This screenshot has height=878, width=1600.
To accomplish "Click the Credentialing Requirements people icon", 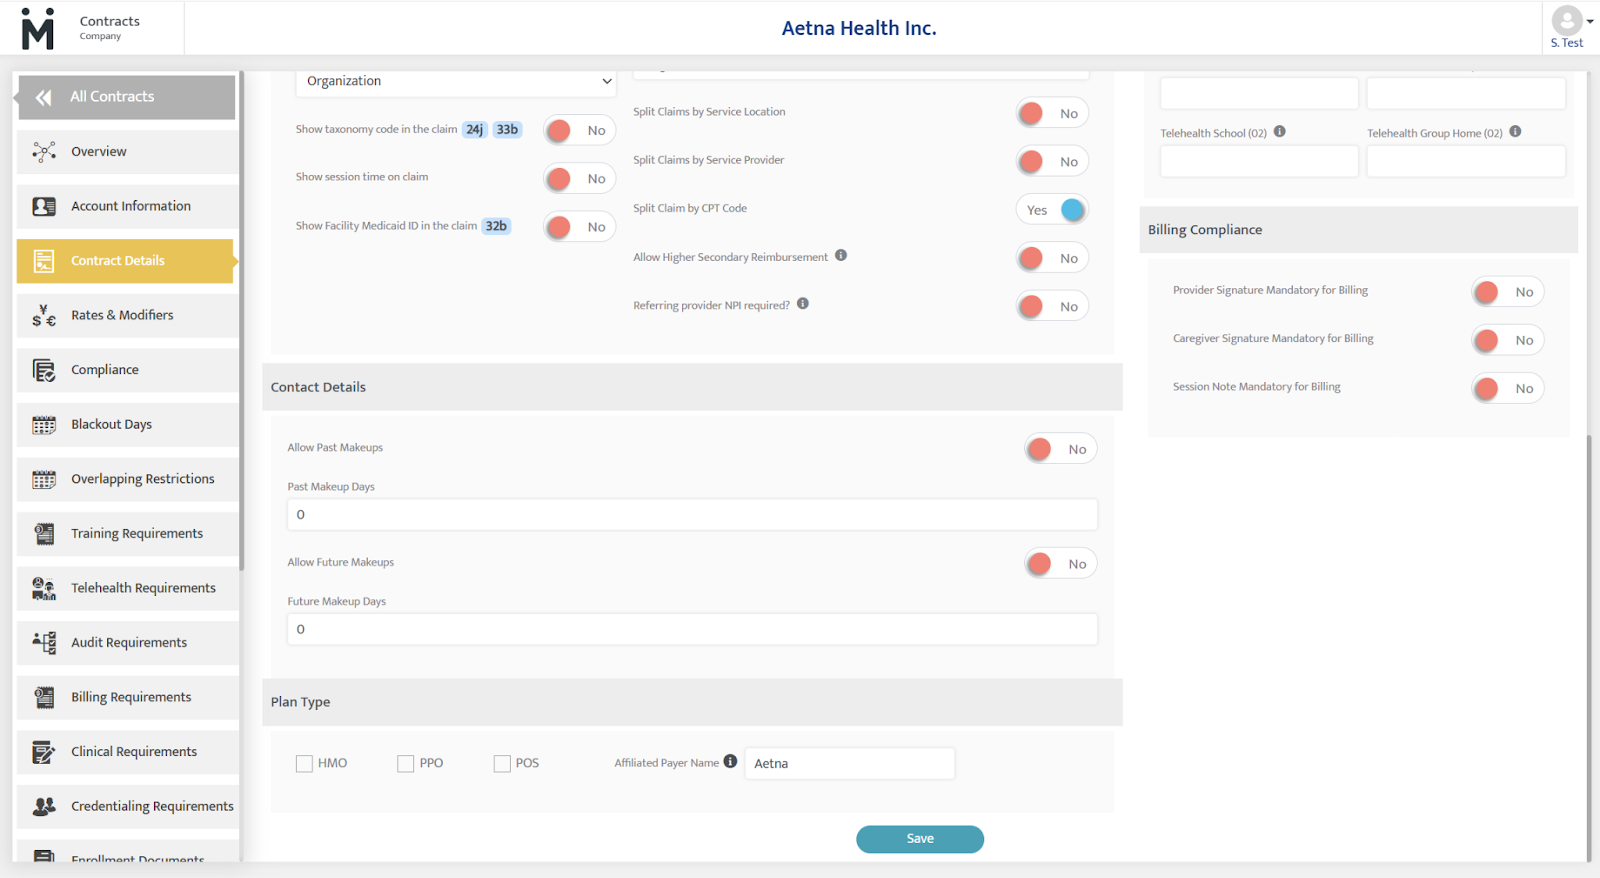I will tap(44, 807).
